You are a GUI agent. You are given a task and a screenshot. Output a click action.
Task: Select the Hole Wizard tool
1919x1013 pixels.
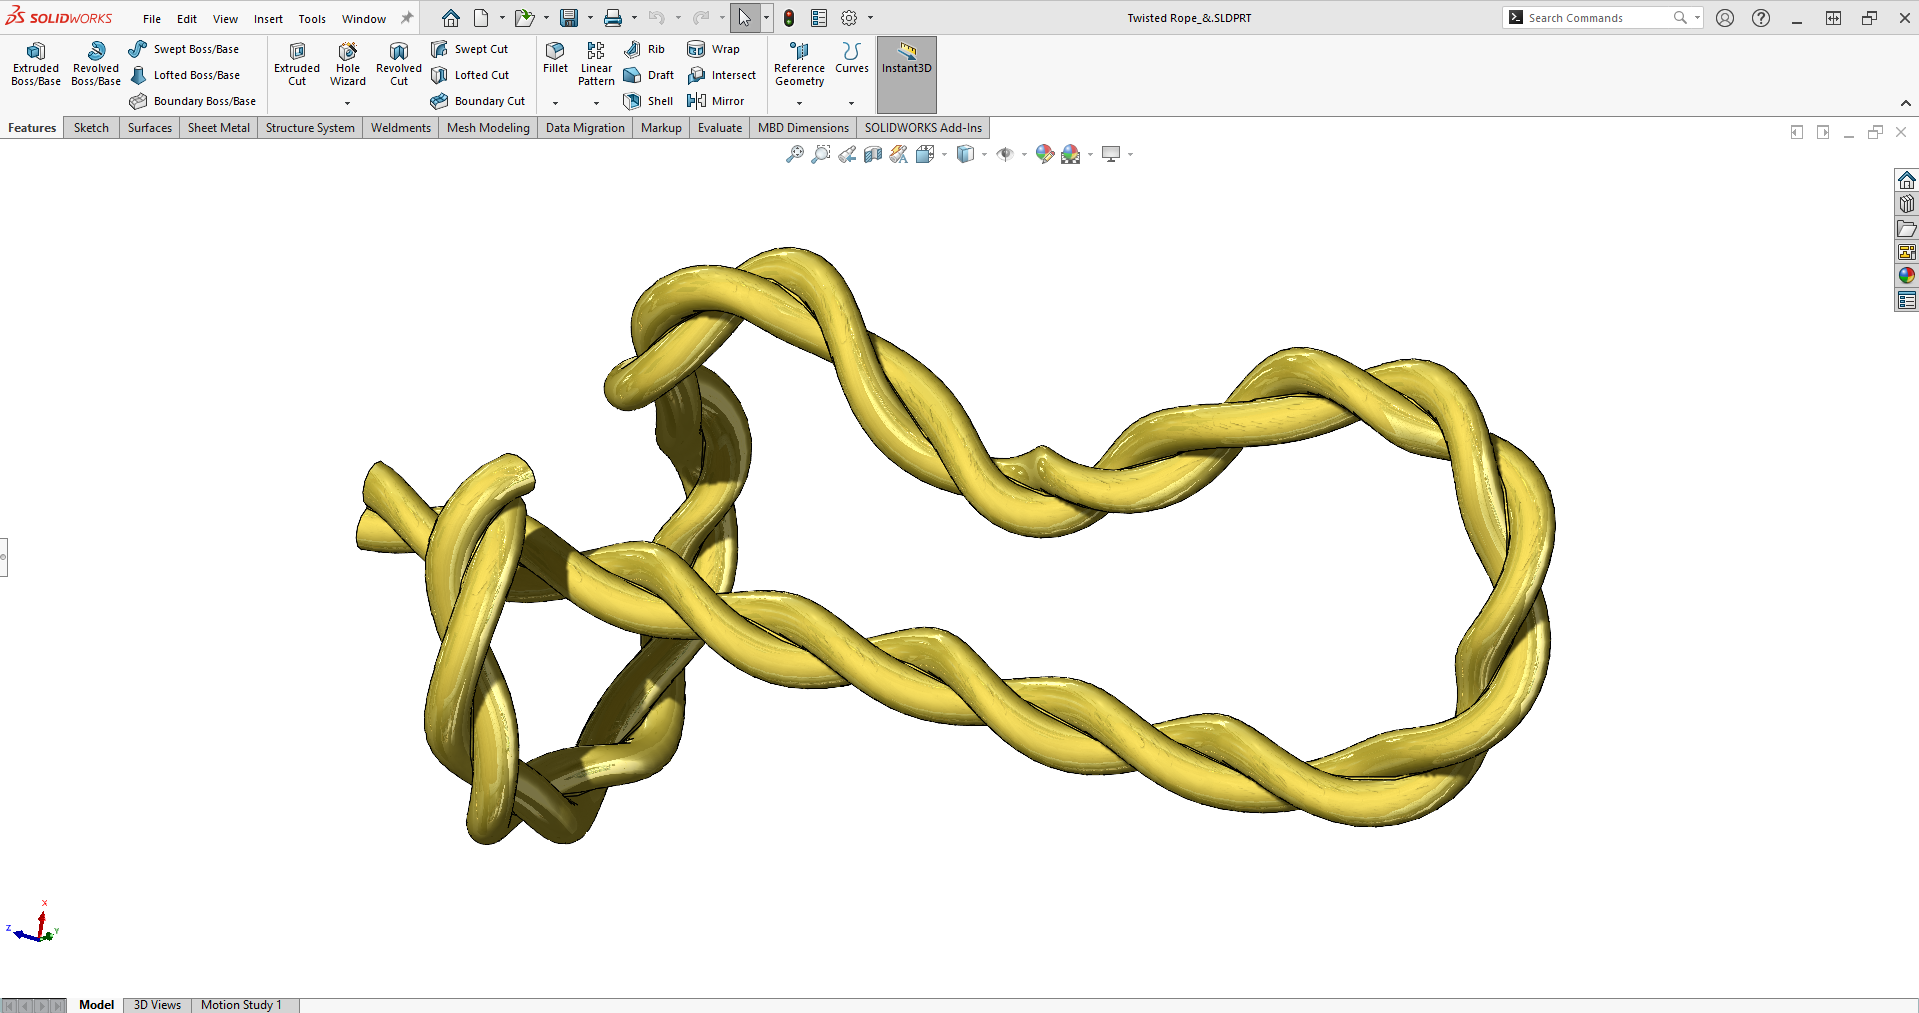(x=347, y=64)
